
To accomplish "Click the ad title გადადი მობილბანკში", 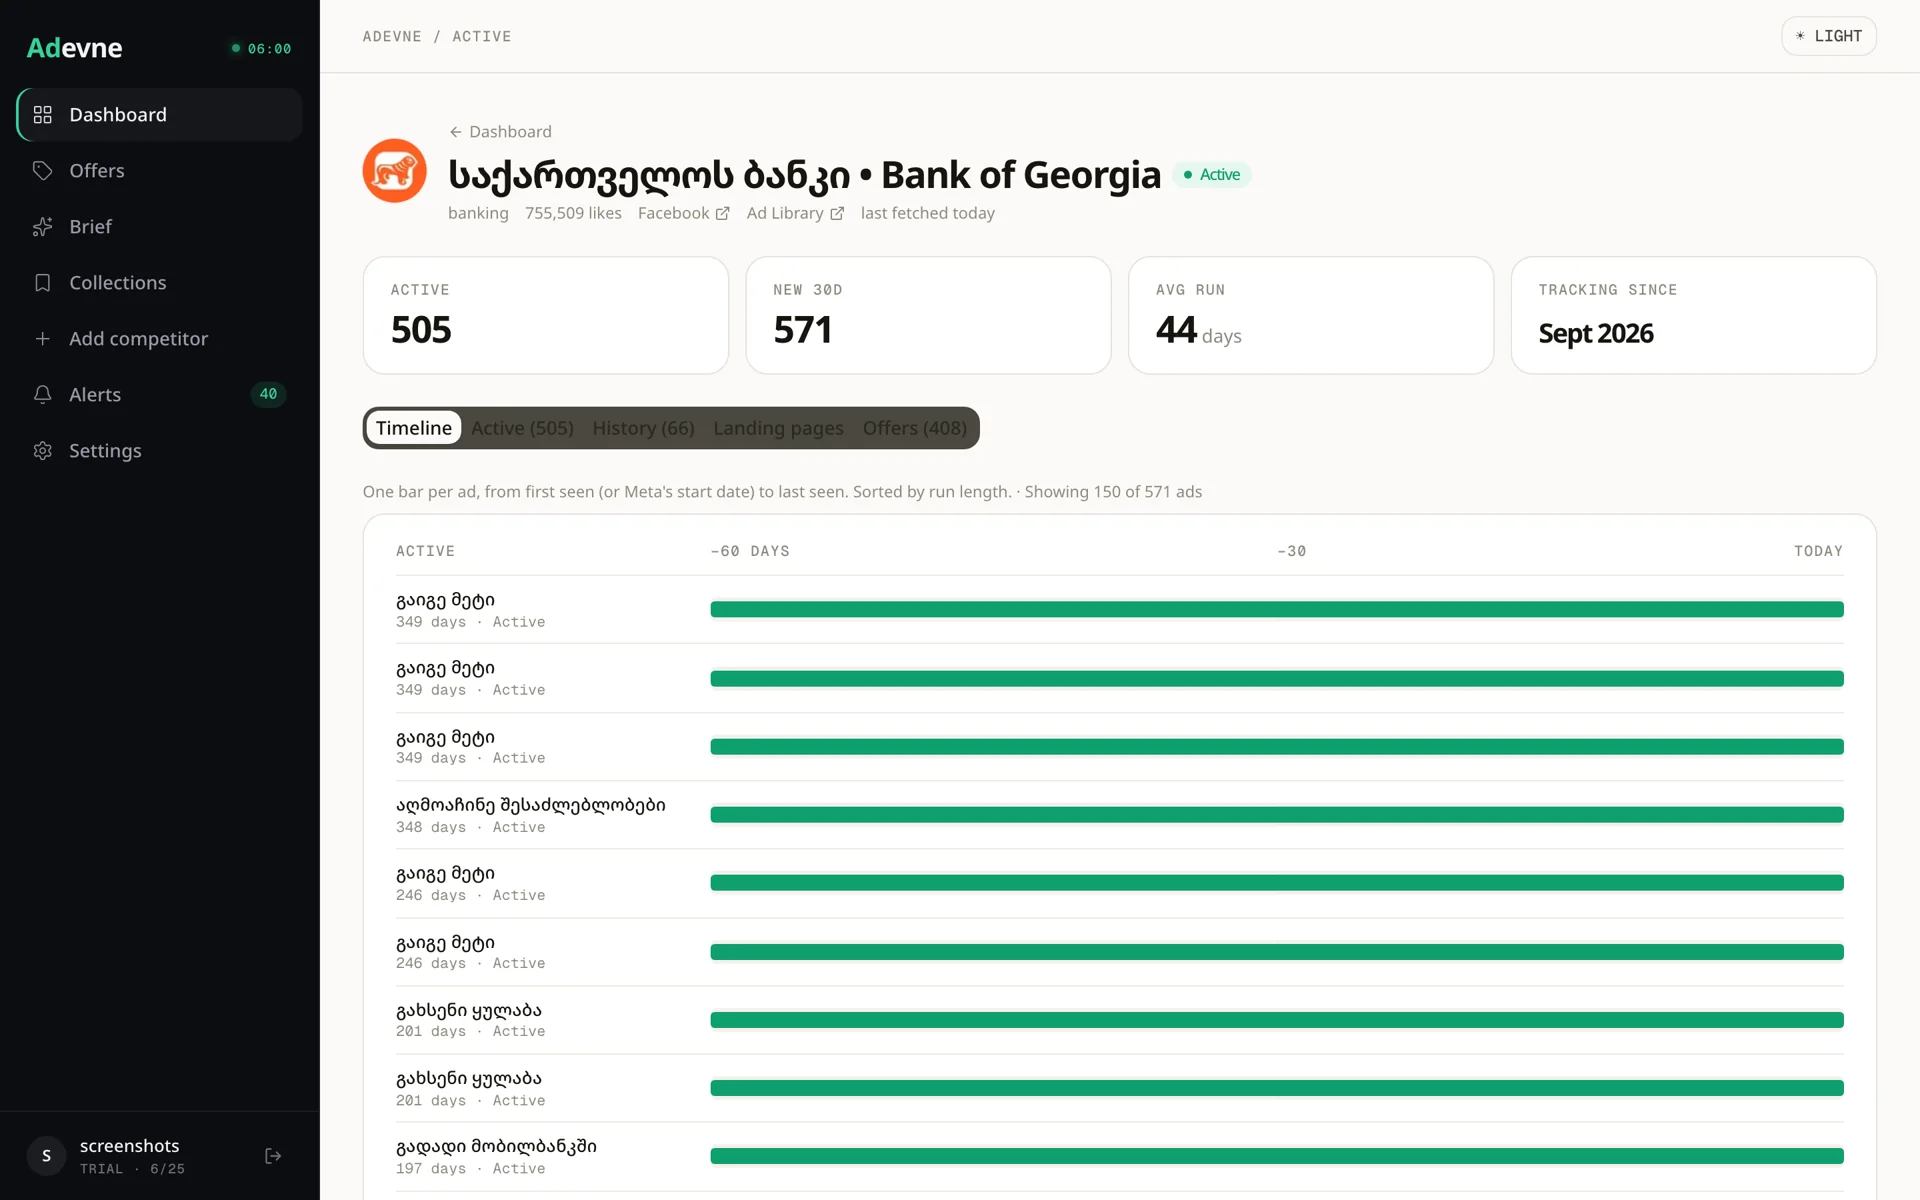I will [x=496, y=1147].
